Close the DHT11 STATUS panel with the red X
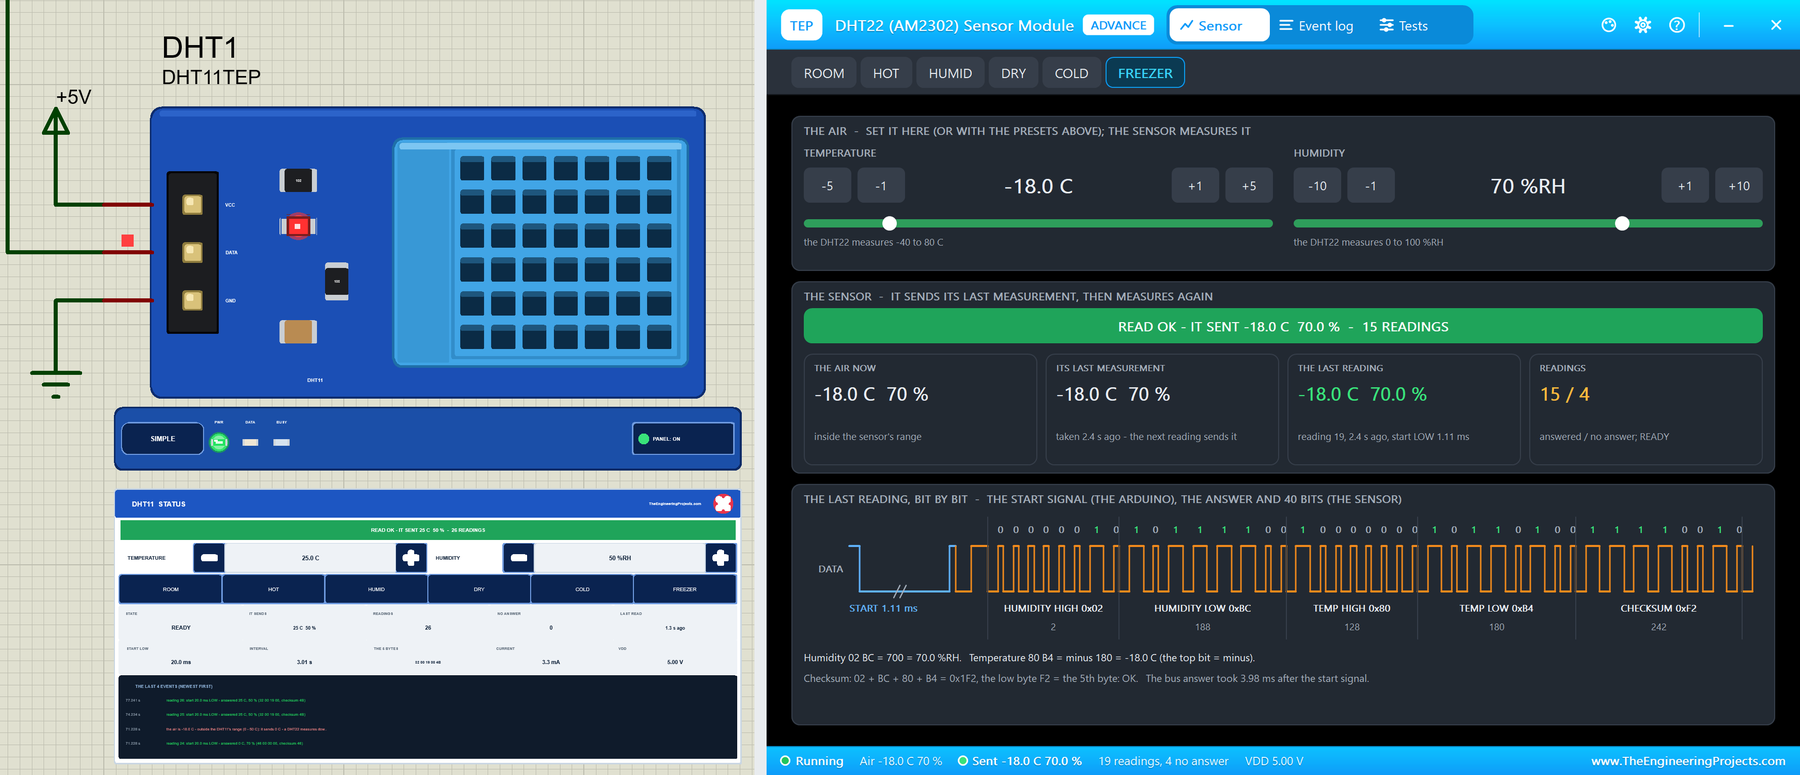This screenshot has height=775, width=1800. click(723, 503)
